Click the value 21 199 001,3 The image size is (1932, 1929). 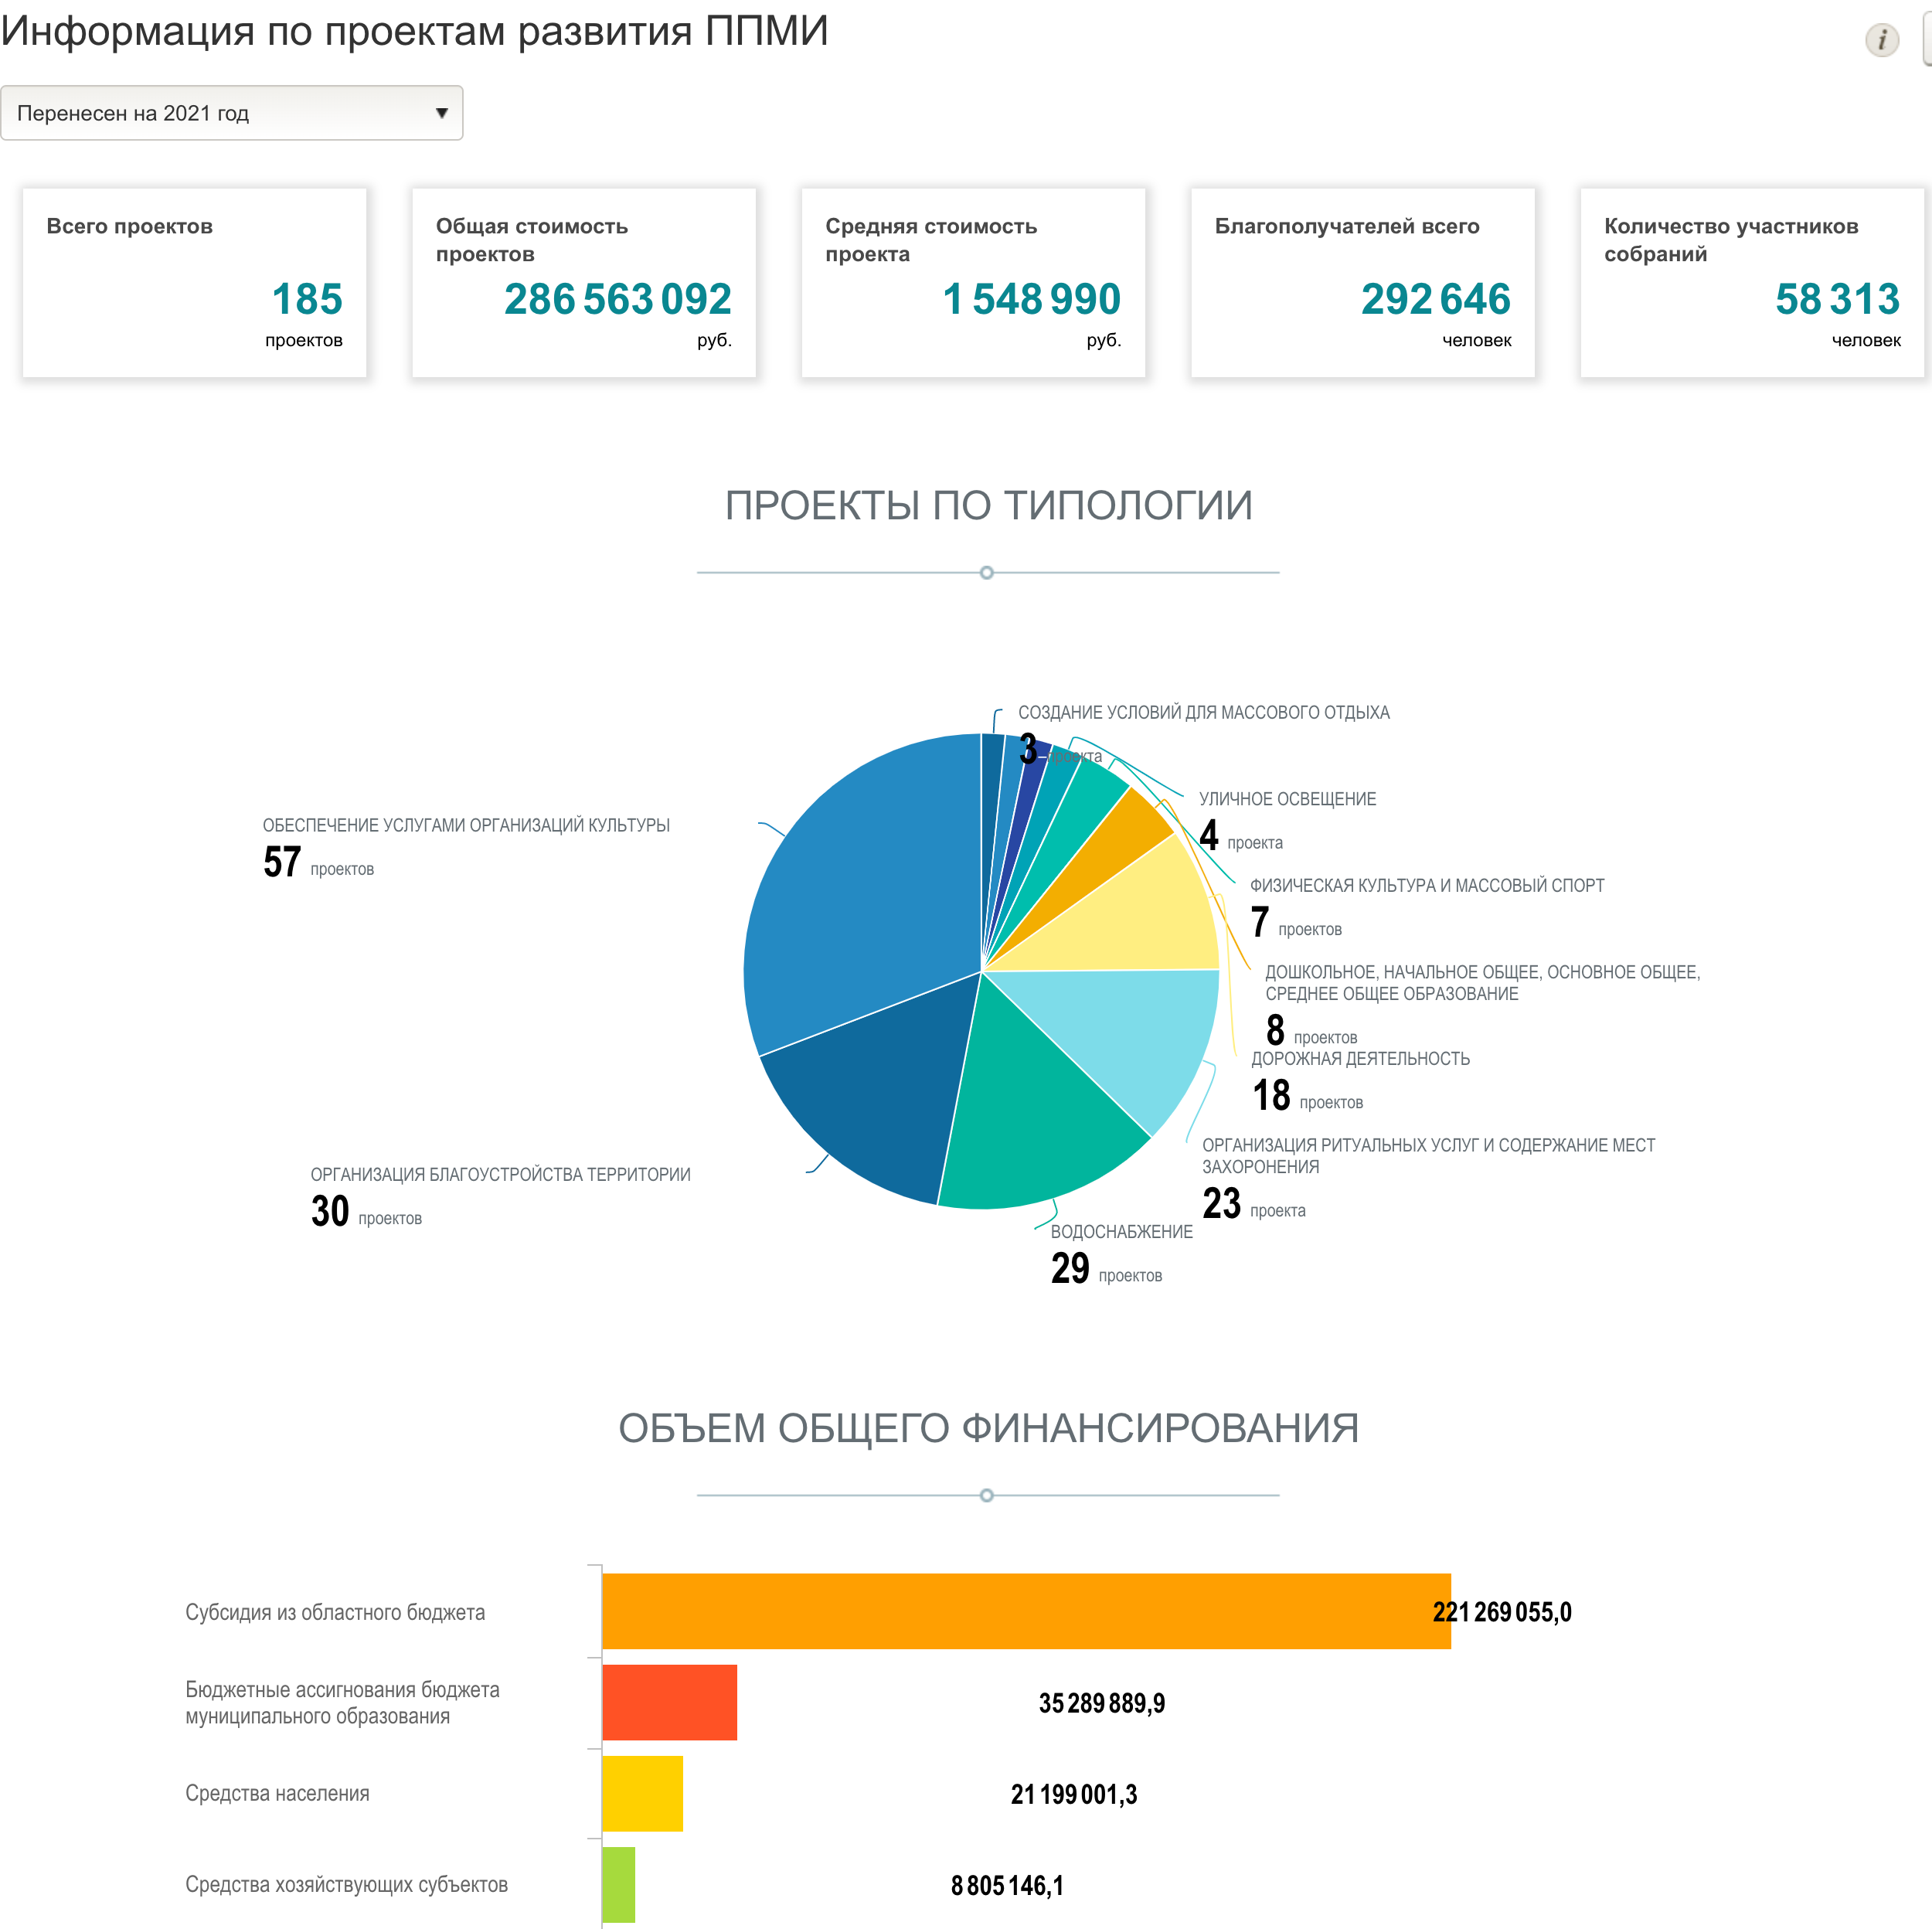1074,1794
